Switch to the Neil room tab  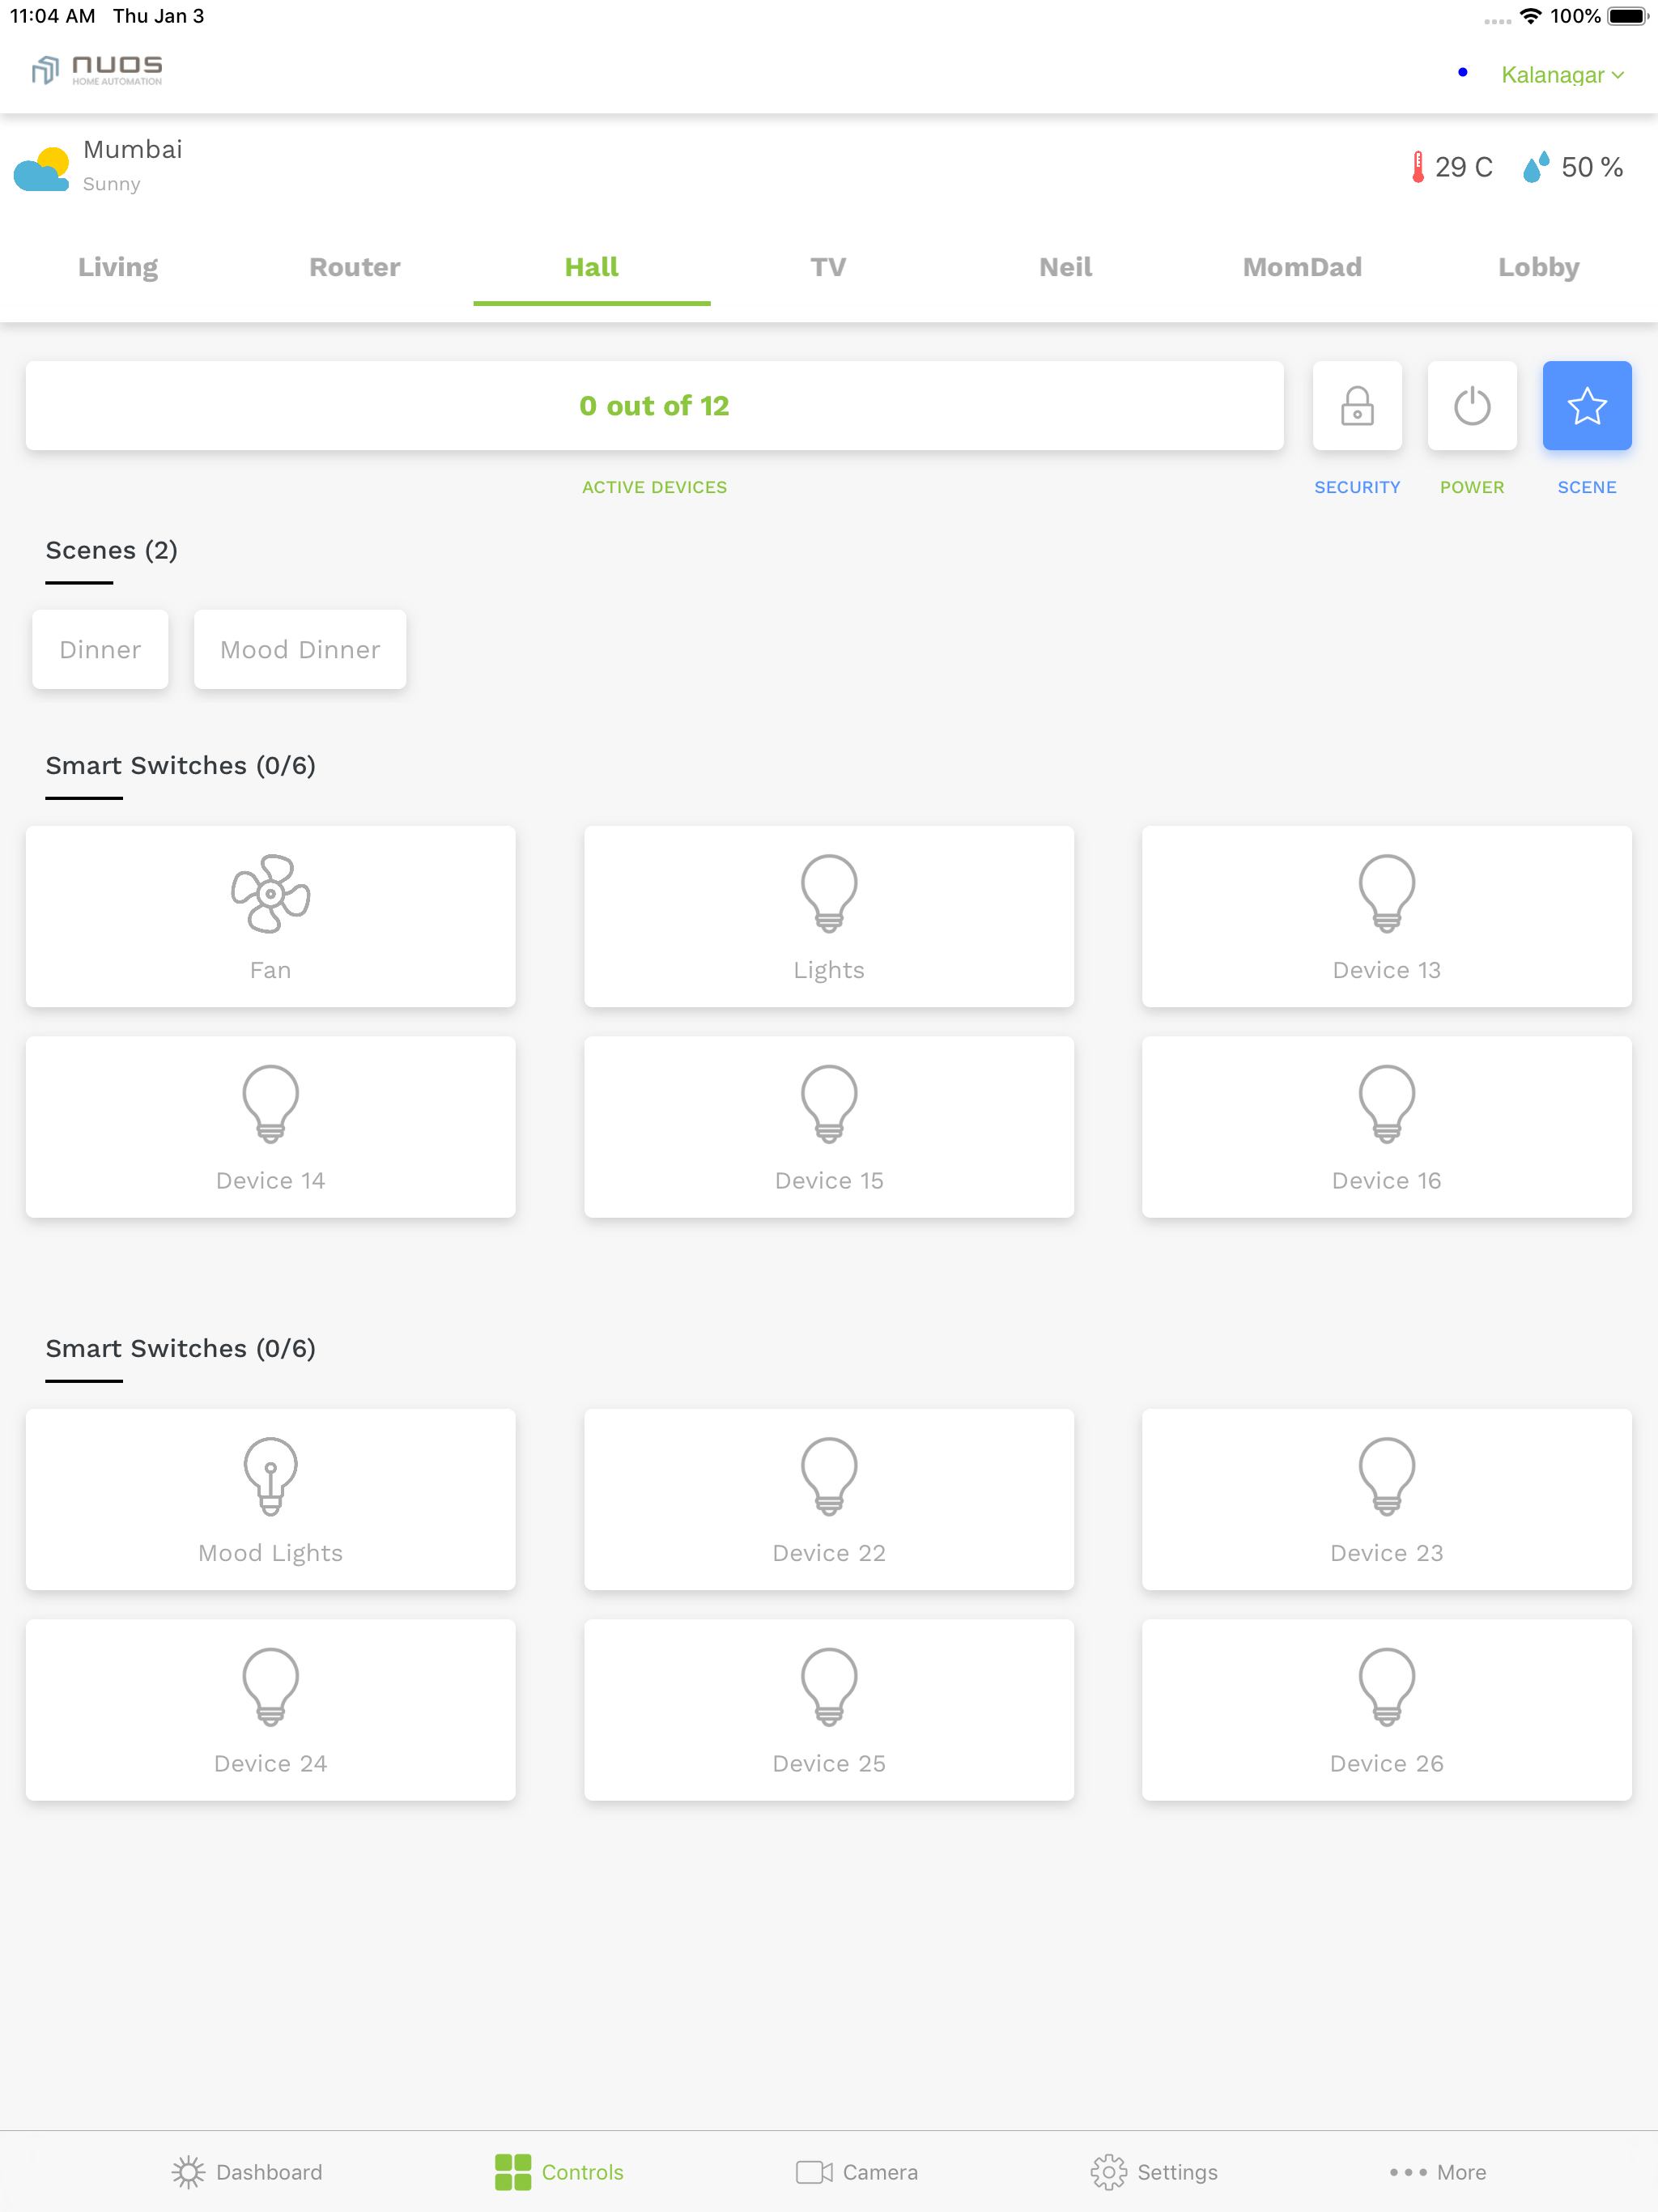click(x=1065, y=267)
